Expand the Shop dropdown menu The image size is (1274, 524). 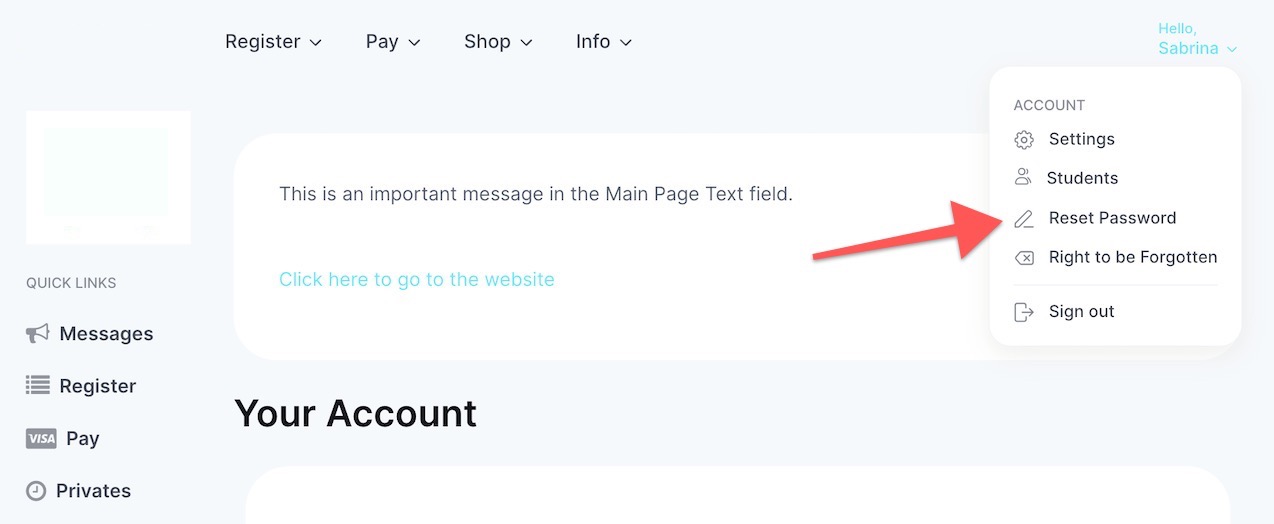click(x=498, y=42)
